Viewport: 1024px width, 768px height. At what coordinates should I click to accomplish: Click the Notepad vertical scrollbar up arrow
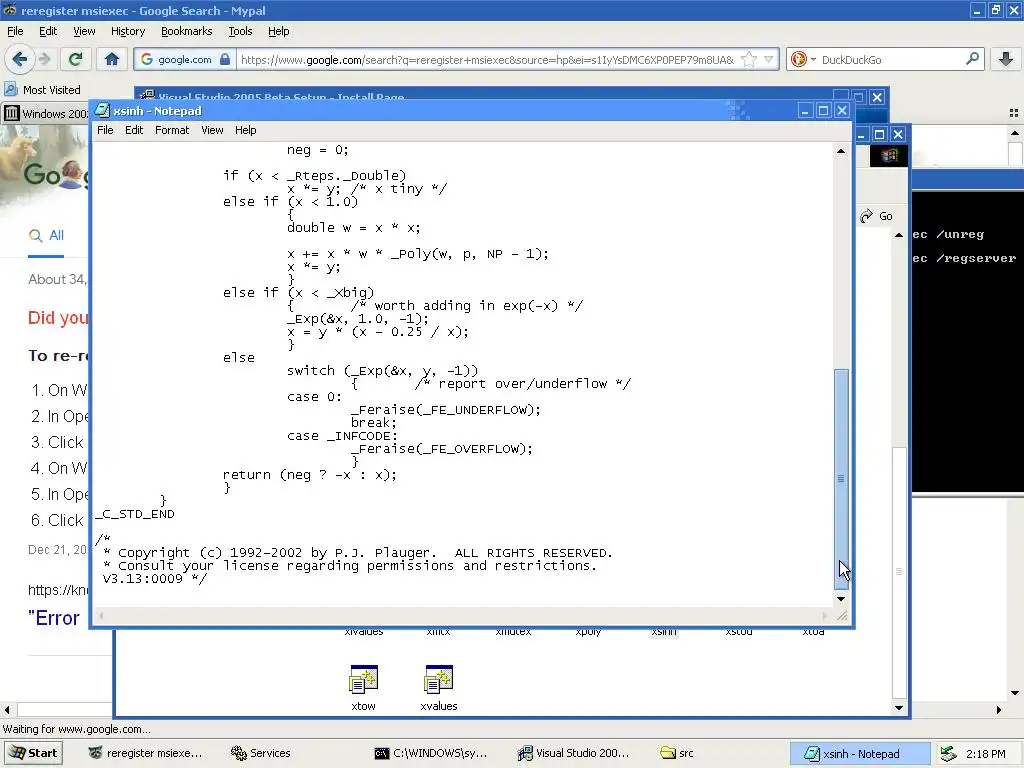click(841, 151)
